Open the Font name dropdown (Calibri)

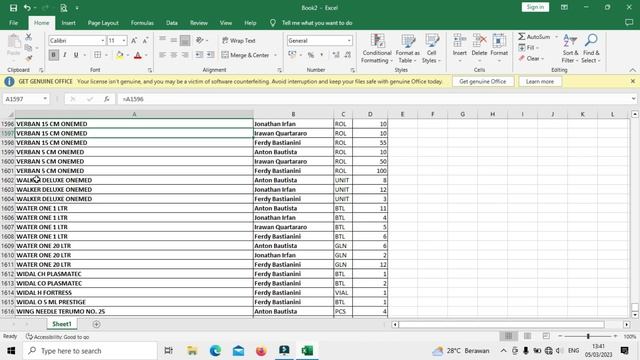pyautogui.click(x=102, y=40)
